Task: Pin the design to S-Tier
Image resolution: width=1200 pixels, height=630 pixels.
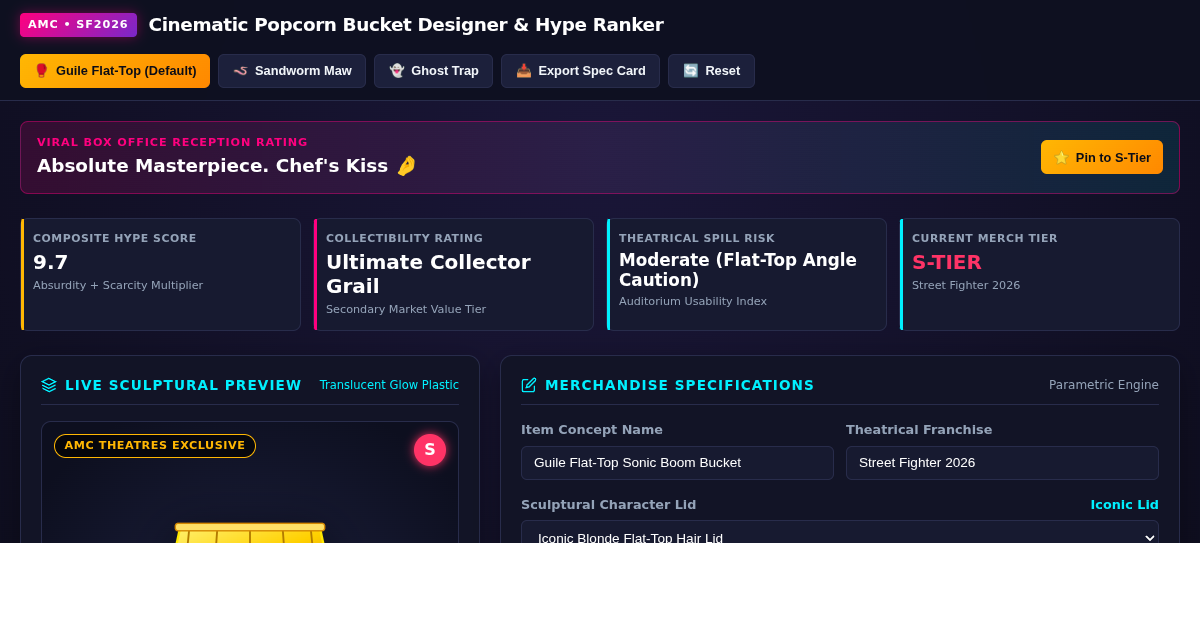Action: click(x=1102, y=157)
